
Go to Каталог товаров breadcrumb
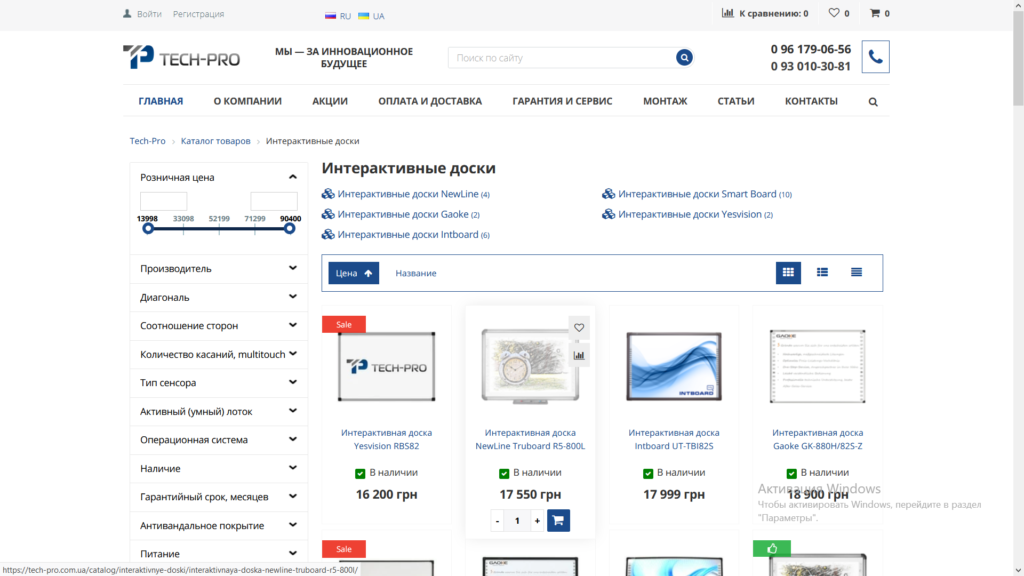(x=216, y=141)
